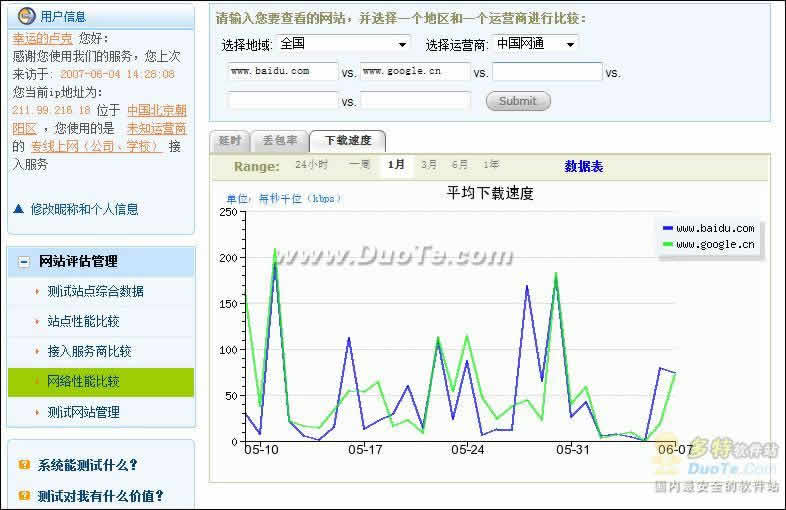Image resolution: width=786 pixels, height=510 pixels.
Task: Open 接入服务商比较 menu item
Action: (89, 352)
